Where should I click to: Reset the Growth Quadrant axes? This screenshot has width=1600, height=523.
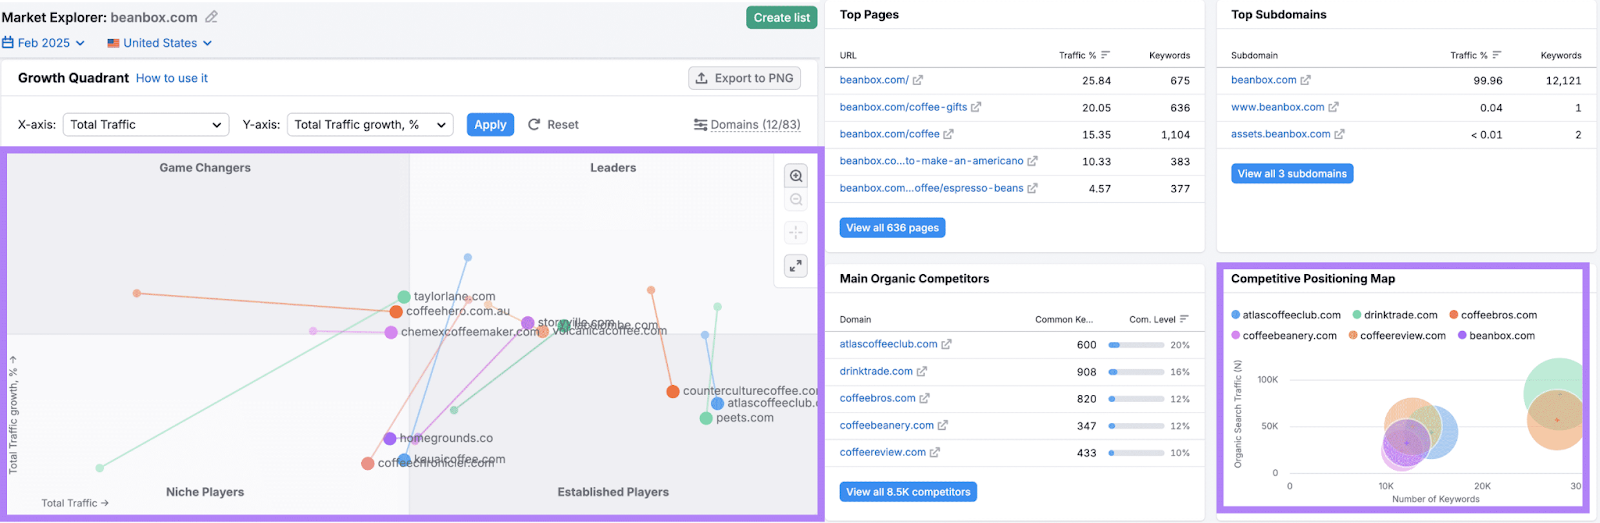tap(553, 125)
